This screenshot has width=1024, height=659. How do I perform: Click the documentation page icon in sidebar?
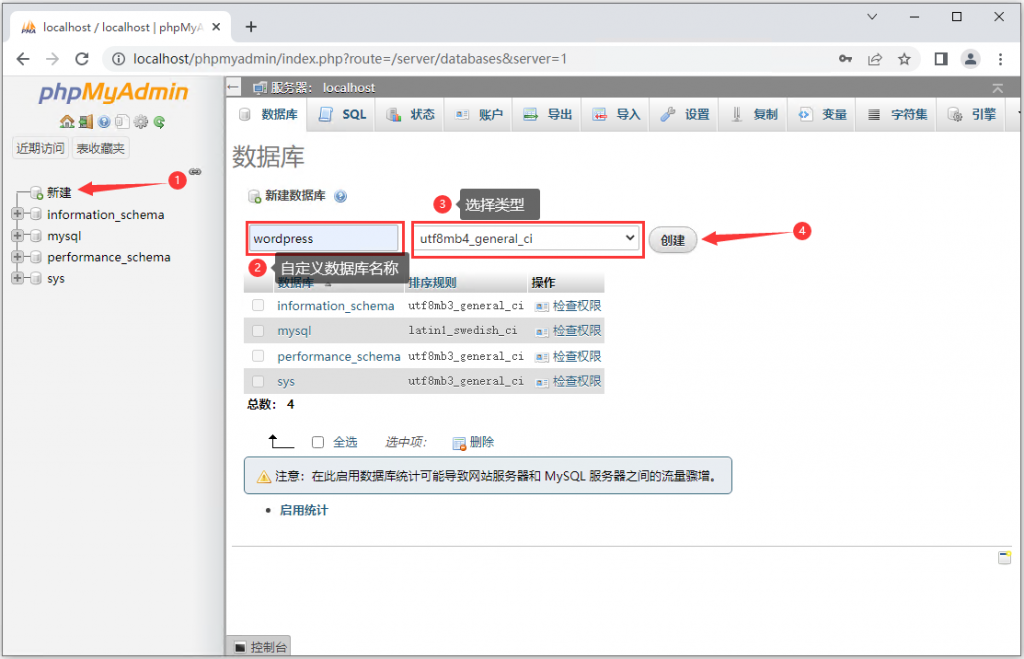[x=122, y=122]
